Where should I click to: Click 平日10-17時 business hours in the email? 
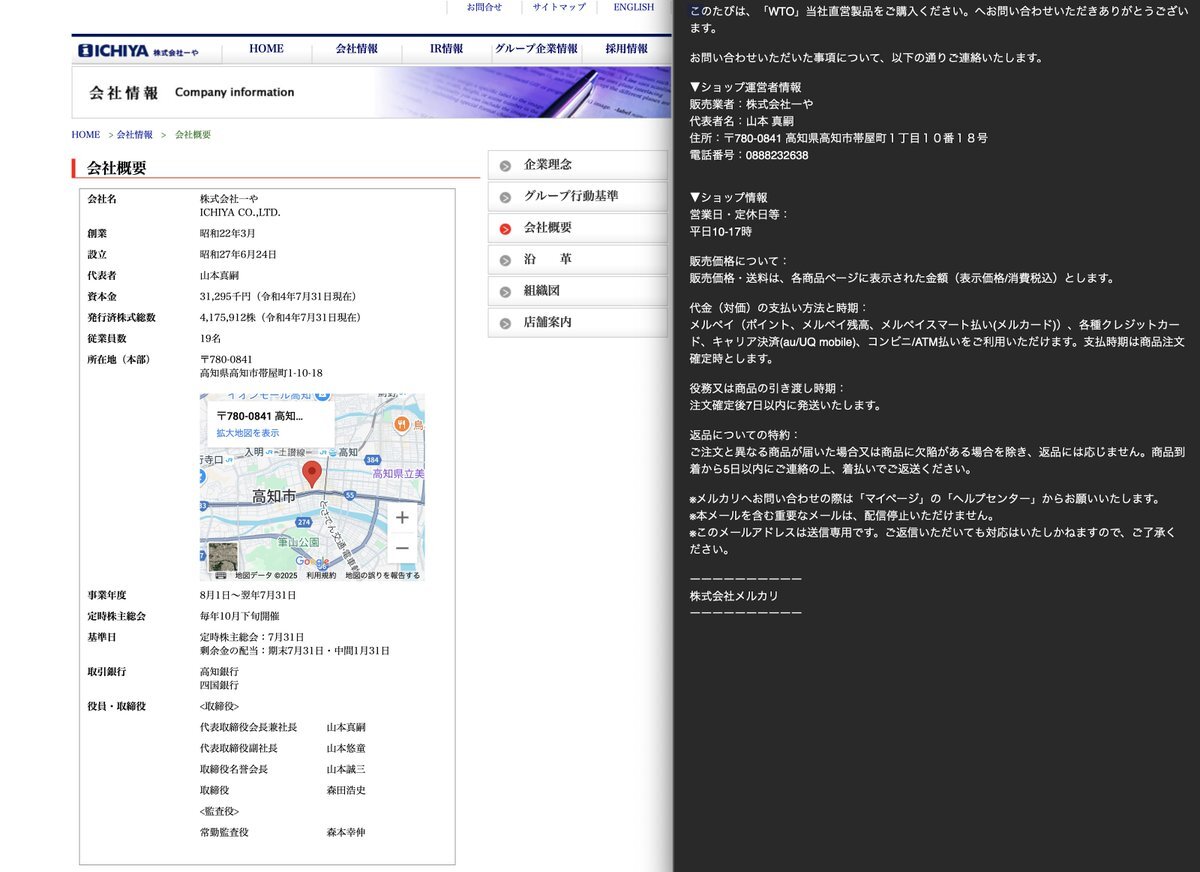tap(723, 231)
